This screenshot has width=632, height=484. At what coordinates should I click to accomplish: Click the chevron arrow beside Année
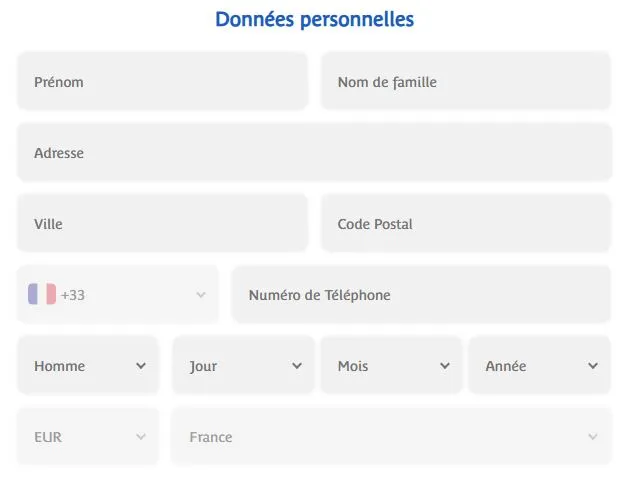tap(593, 366)
